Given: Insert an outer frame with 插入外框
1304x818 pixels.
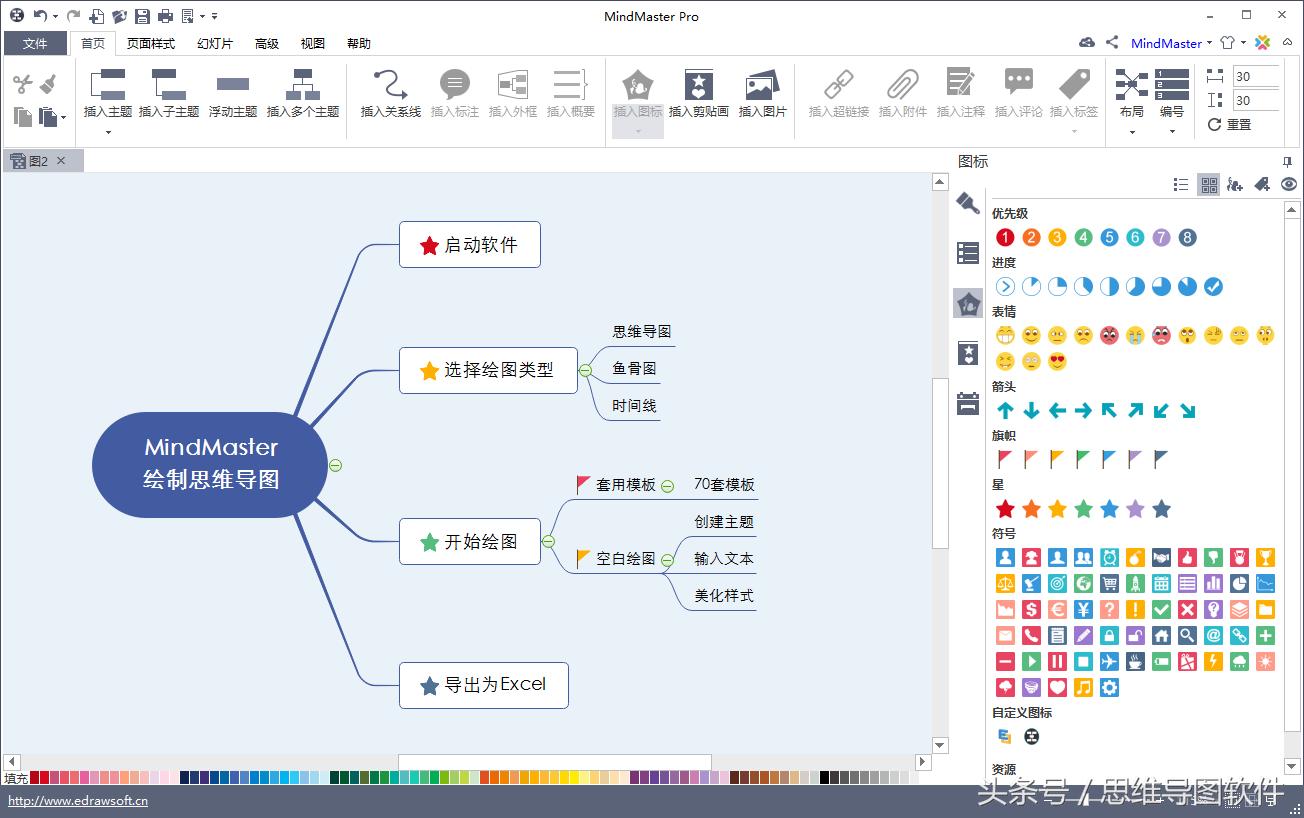Looking at the screenshot, I should [513, 95].
